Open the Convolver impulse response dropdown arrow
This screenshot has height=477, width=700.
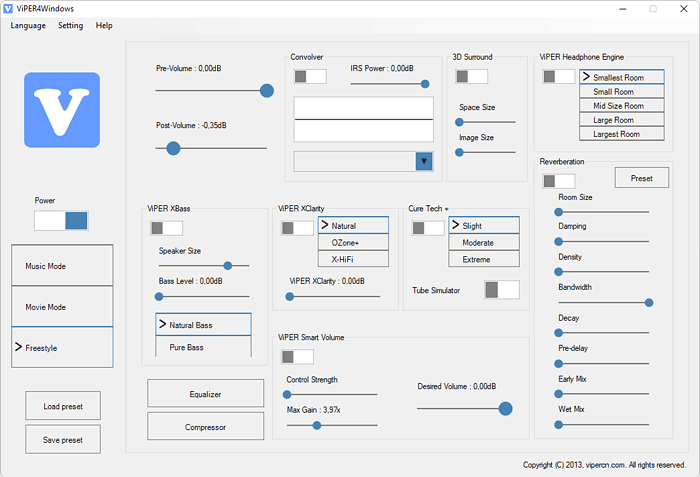click(x=424, y=161)
